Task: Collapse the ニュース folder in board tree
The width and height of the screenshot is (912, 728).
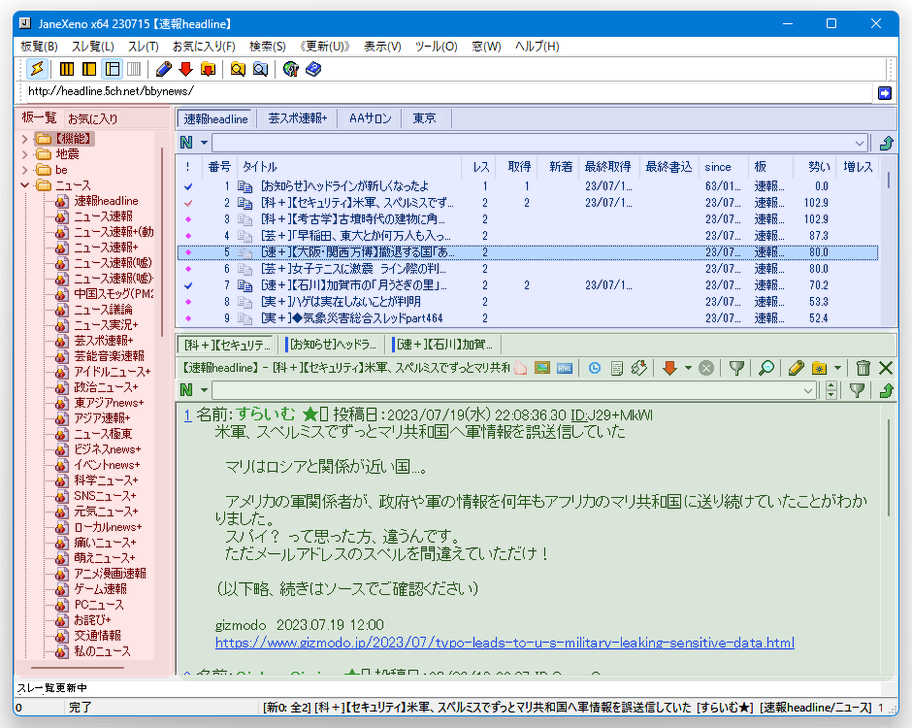Action: [x=24, y=185]
